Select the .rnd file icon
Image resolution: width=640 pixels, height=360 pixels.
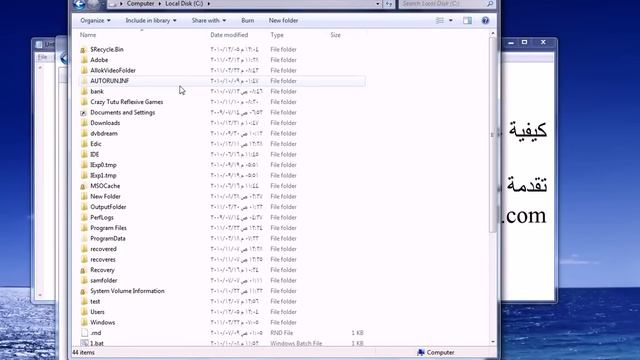84,333
